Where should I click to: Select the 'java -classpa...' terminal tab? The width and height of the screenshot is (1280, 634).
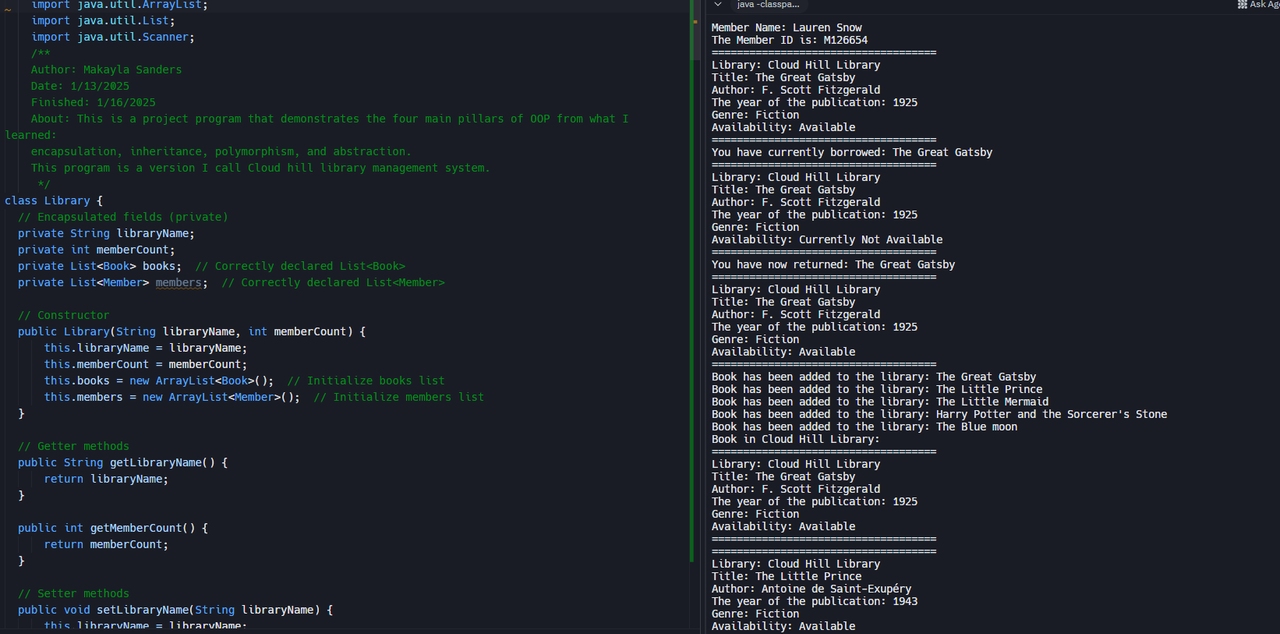767,5
